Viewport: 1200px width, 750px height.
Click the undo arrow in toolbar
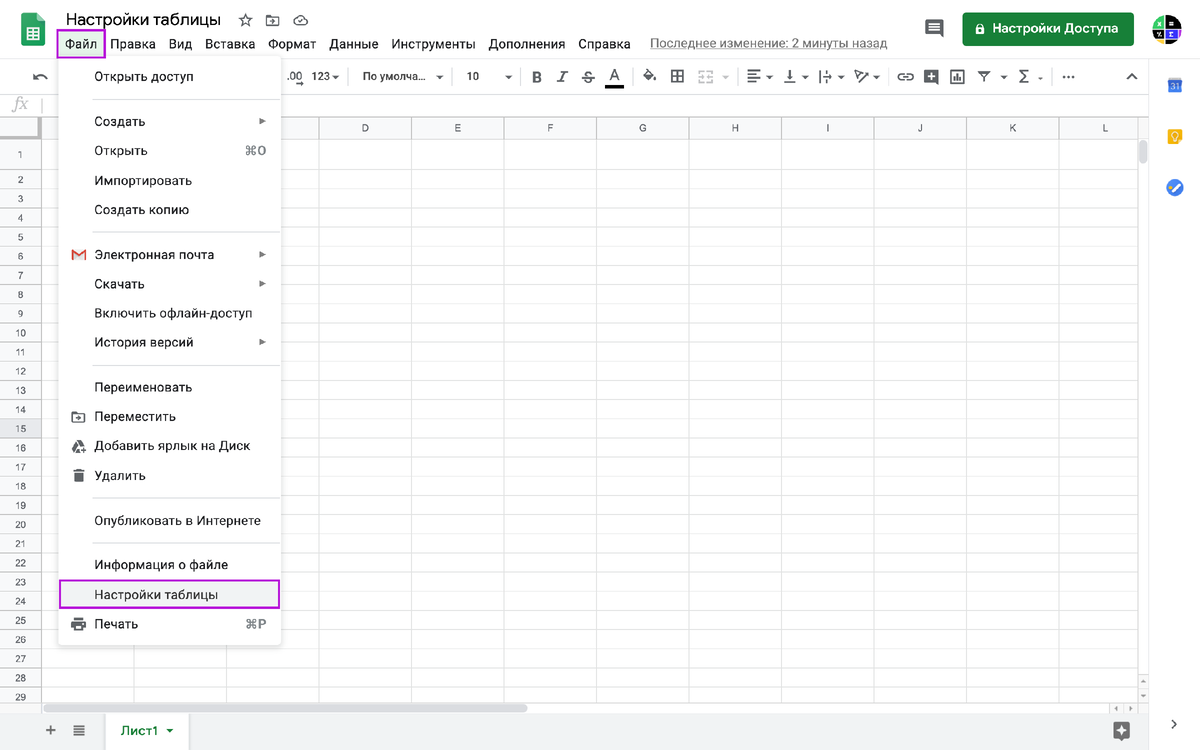(40, 76)
